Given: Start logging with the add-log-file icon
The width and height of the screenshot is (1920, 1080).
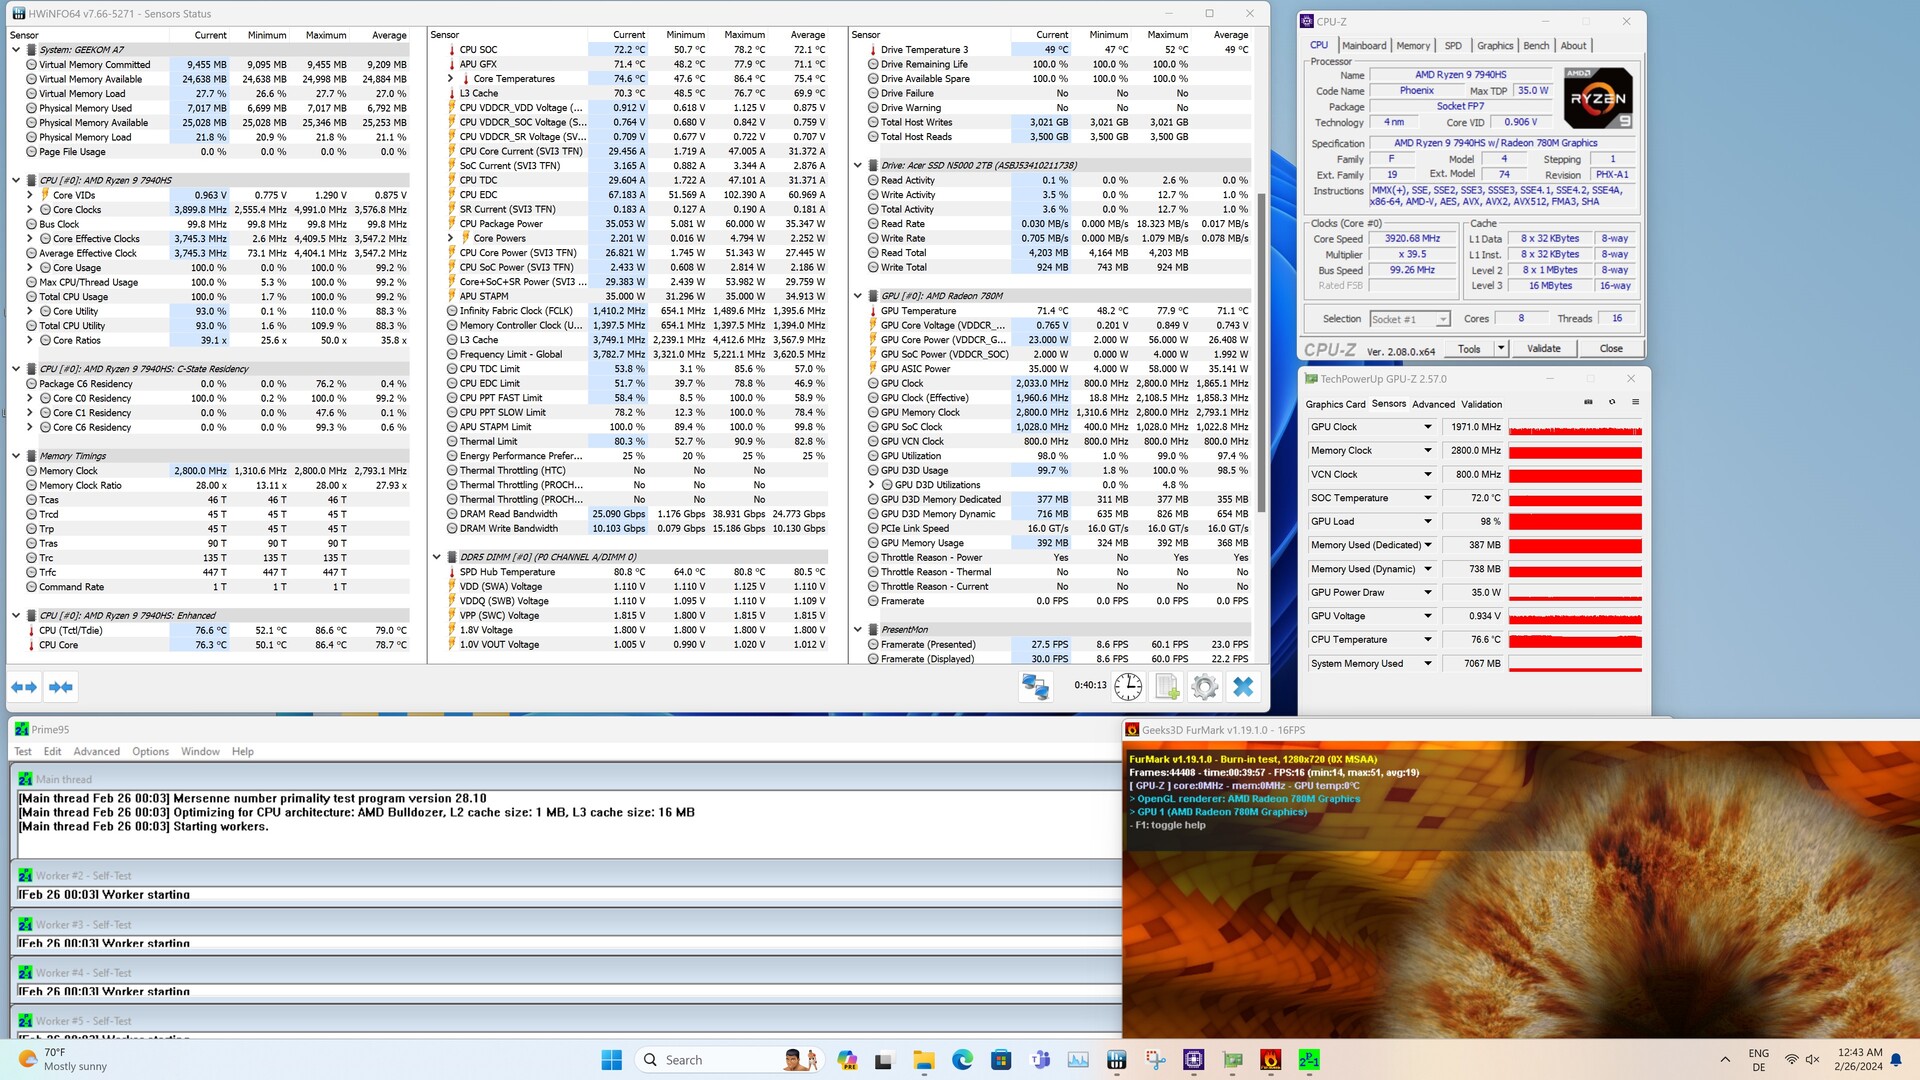Looking at the screenshot, I should click(x=1167, y=687).
